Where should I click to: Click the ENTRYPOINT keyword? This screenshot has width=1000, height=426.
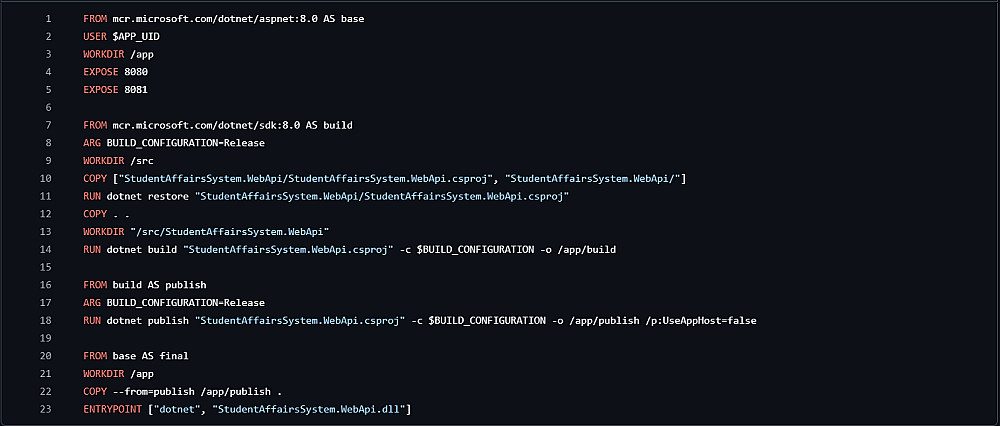(113, 409)
